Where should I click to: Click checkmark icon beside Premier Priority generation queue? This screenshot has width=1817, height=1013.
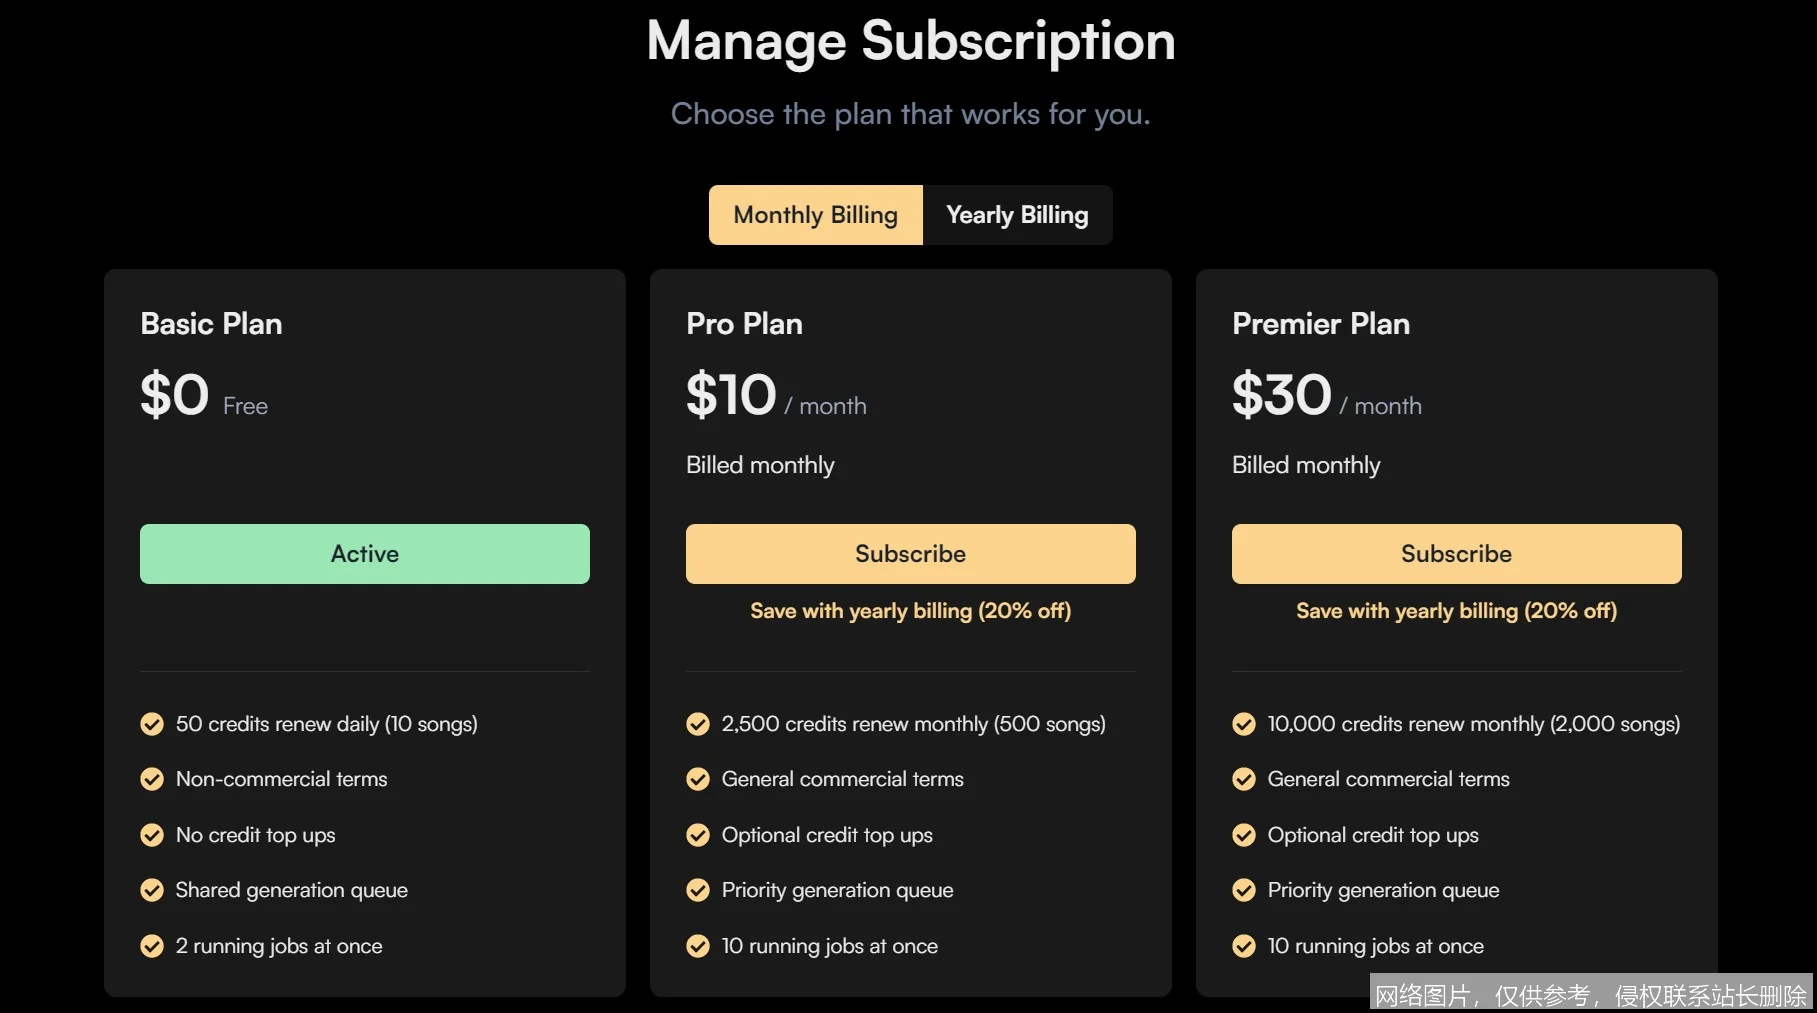[x=1244, y=890]
